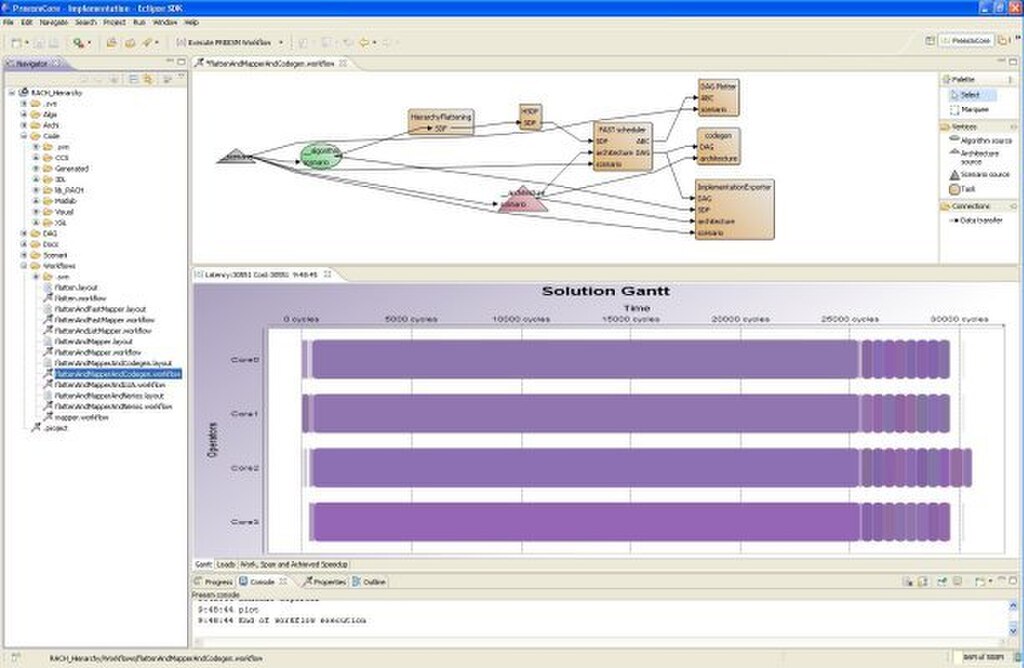Collapse the Workflows folder in Navigator
The width and height of the screenshot is (1024, 668).
(23, 267)
